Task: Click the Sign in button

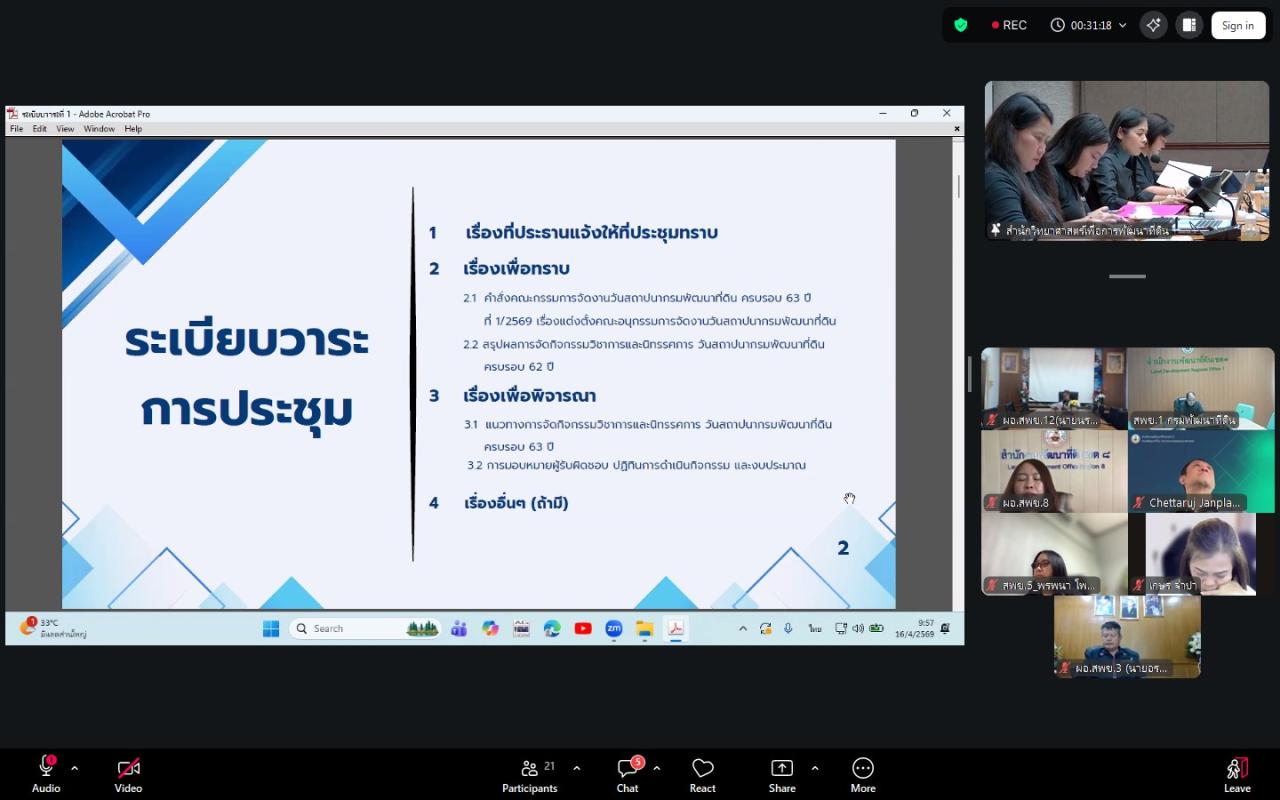Action: click(1237, 25)
